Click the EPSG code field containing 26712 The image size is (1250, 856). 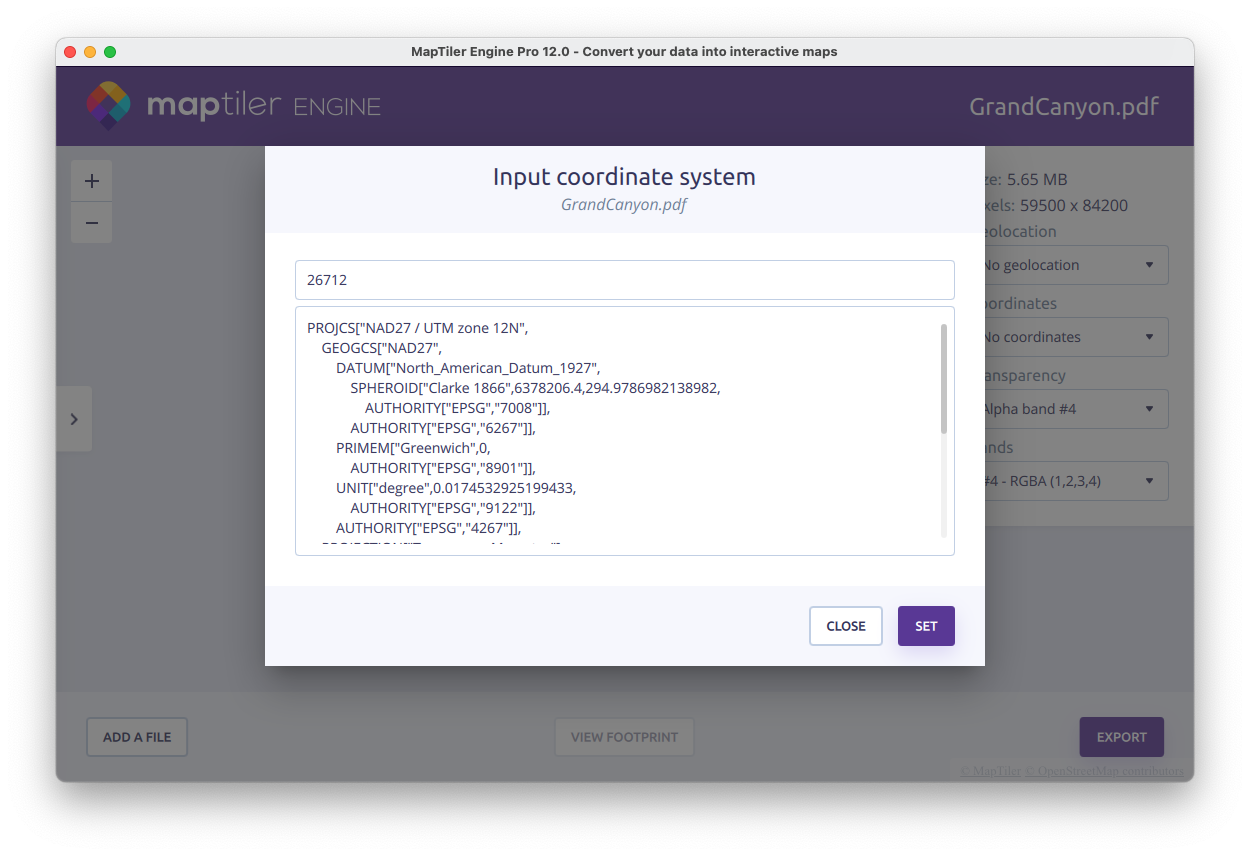tap(624, 280)
